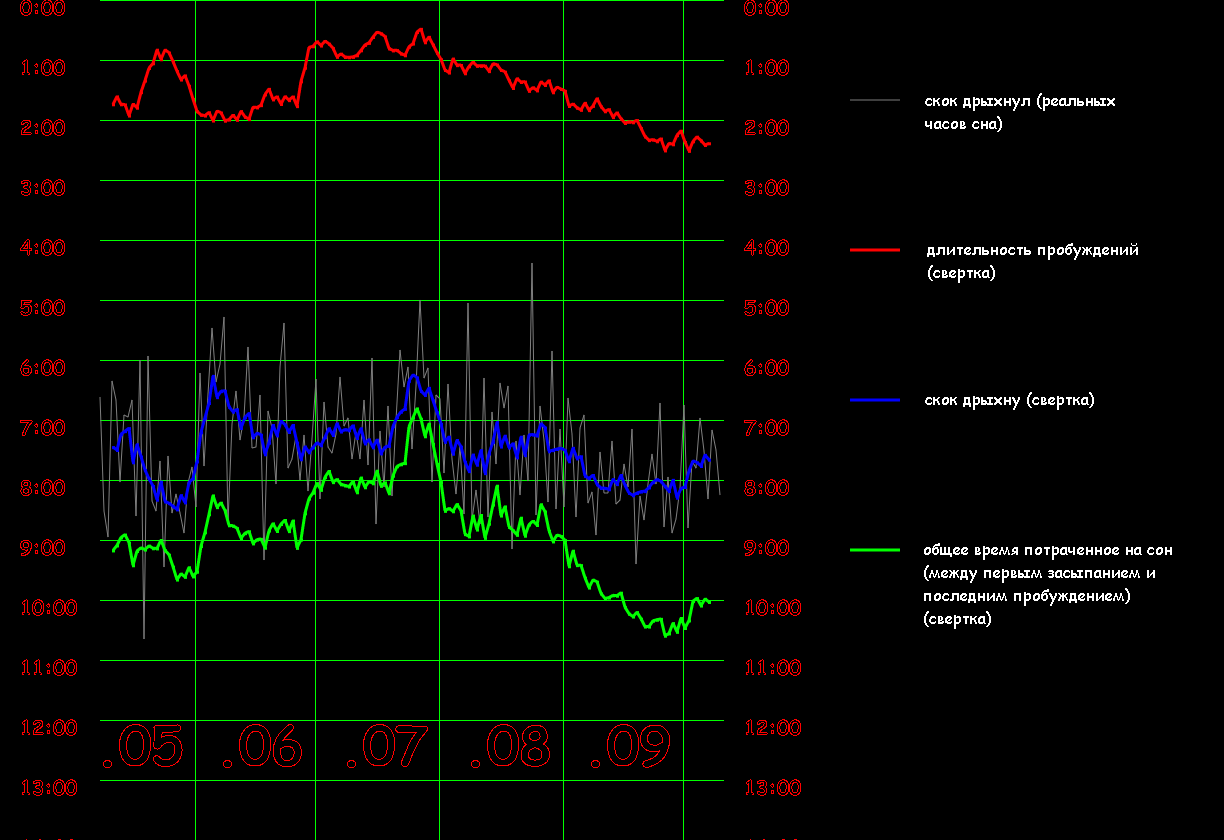Click '12:00' on the right axis
Image resolution: width=1224 pixels, height=840 pixels.
coord(772,727)
